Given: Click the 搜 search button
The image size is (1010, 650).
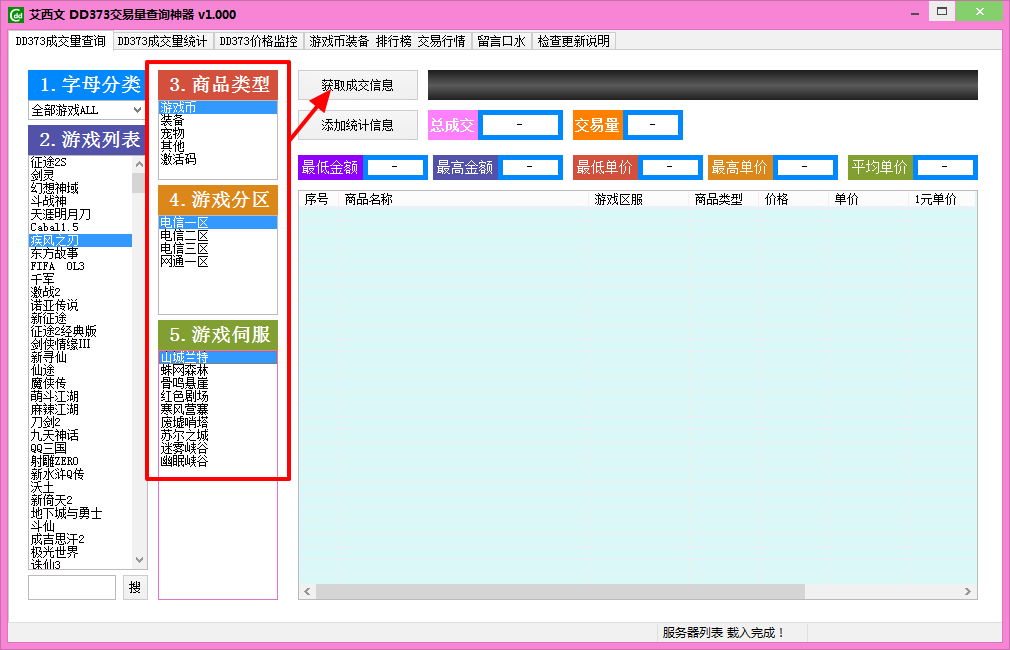Looking at the screenshot, I should (135, 587).
